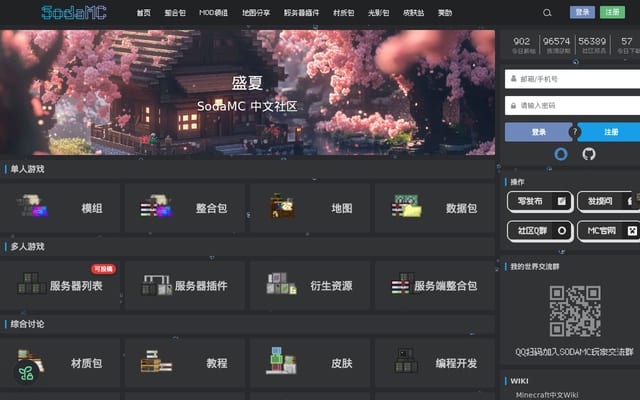Open the 光影包 nav item

[x=378, y=13]
